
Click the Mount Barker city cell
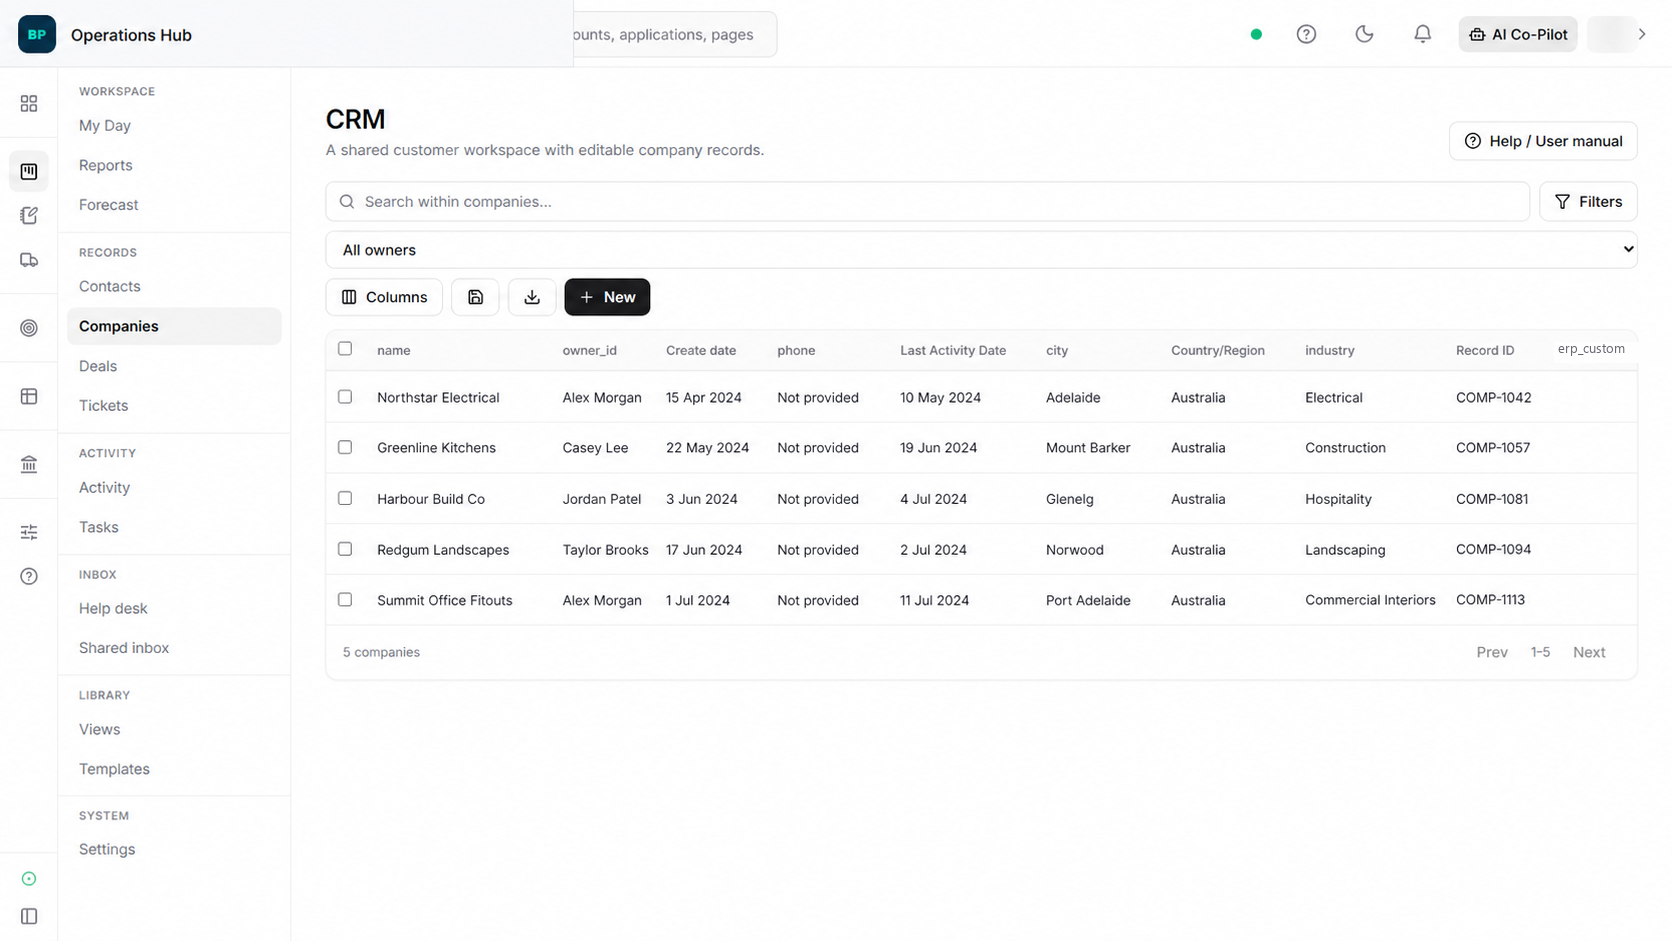click(1088, 448)
